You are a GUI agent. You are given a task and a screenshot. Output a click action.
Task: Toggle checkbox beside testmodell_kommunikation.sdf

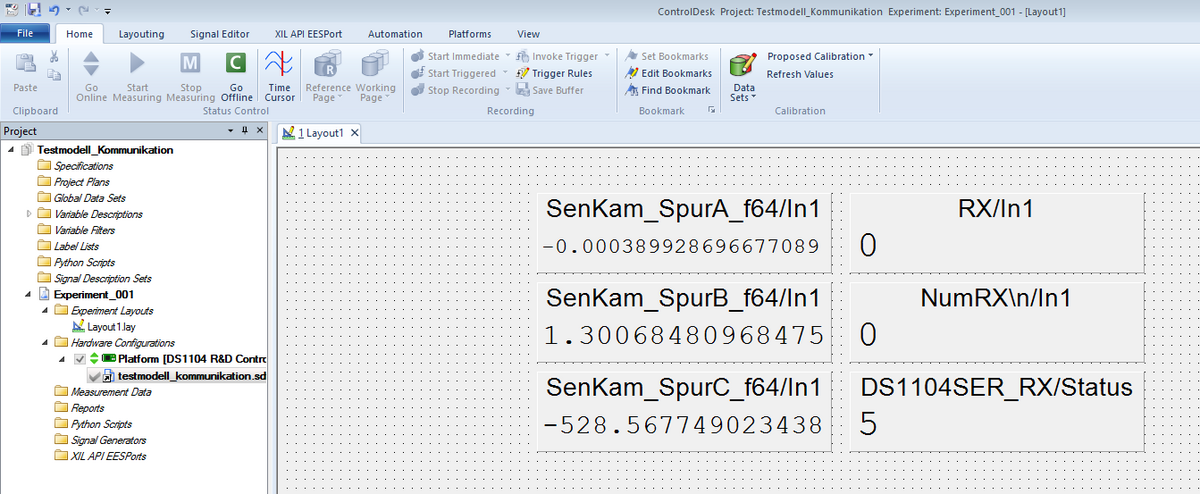coord(93,375)
